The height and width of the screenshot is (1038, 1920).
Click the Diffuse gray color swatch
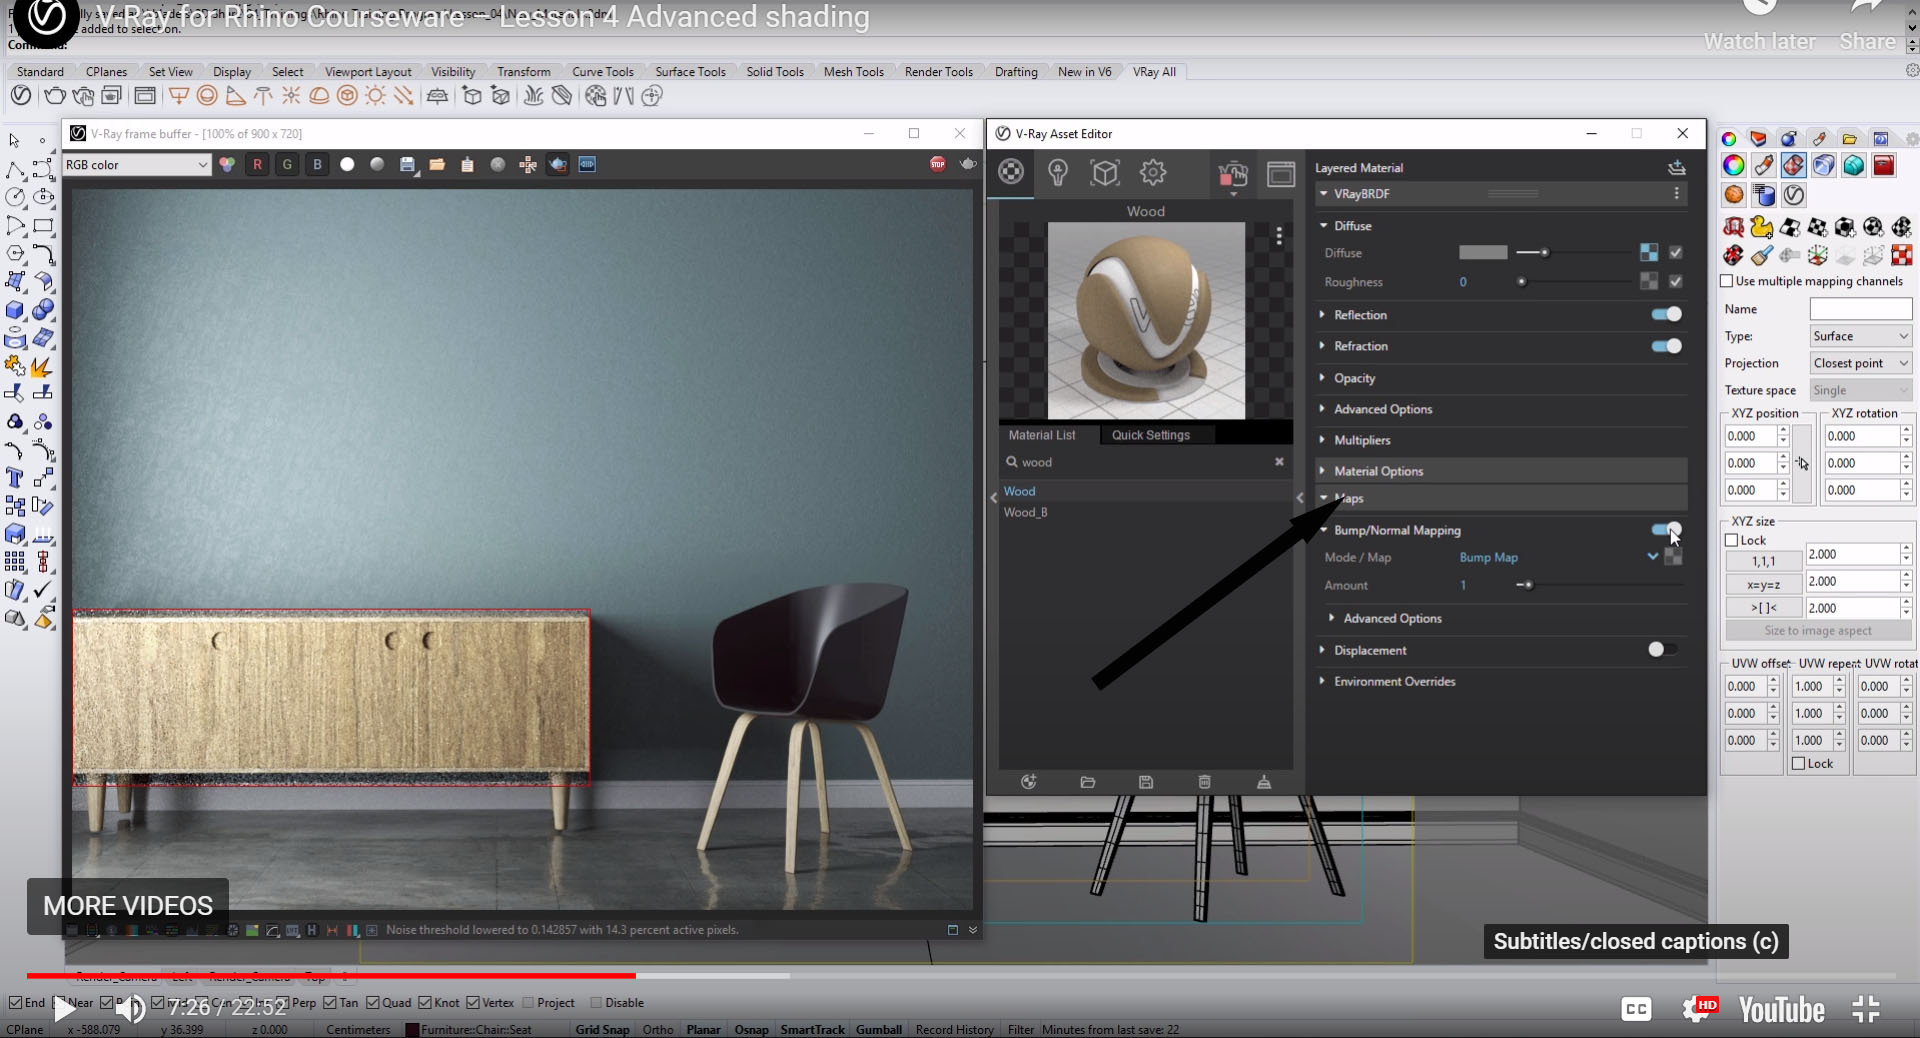[1483, 252]
